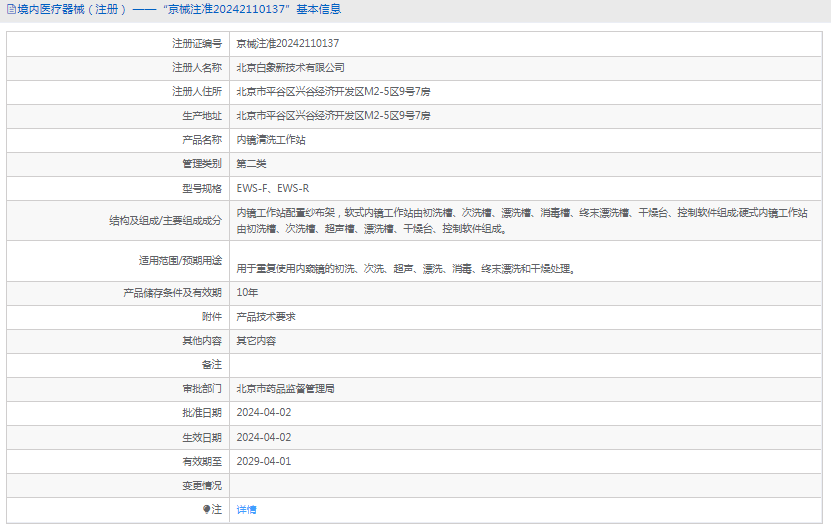Click the document icon beside the 境内医疗器械 title
Viewport: 831px width, 526px height.
[x=11, y=9]
